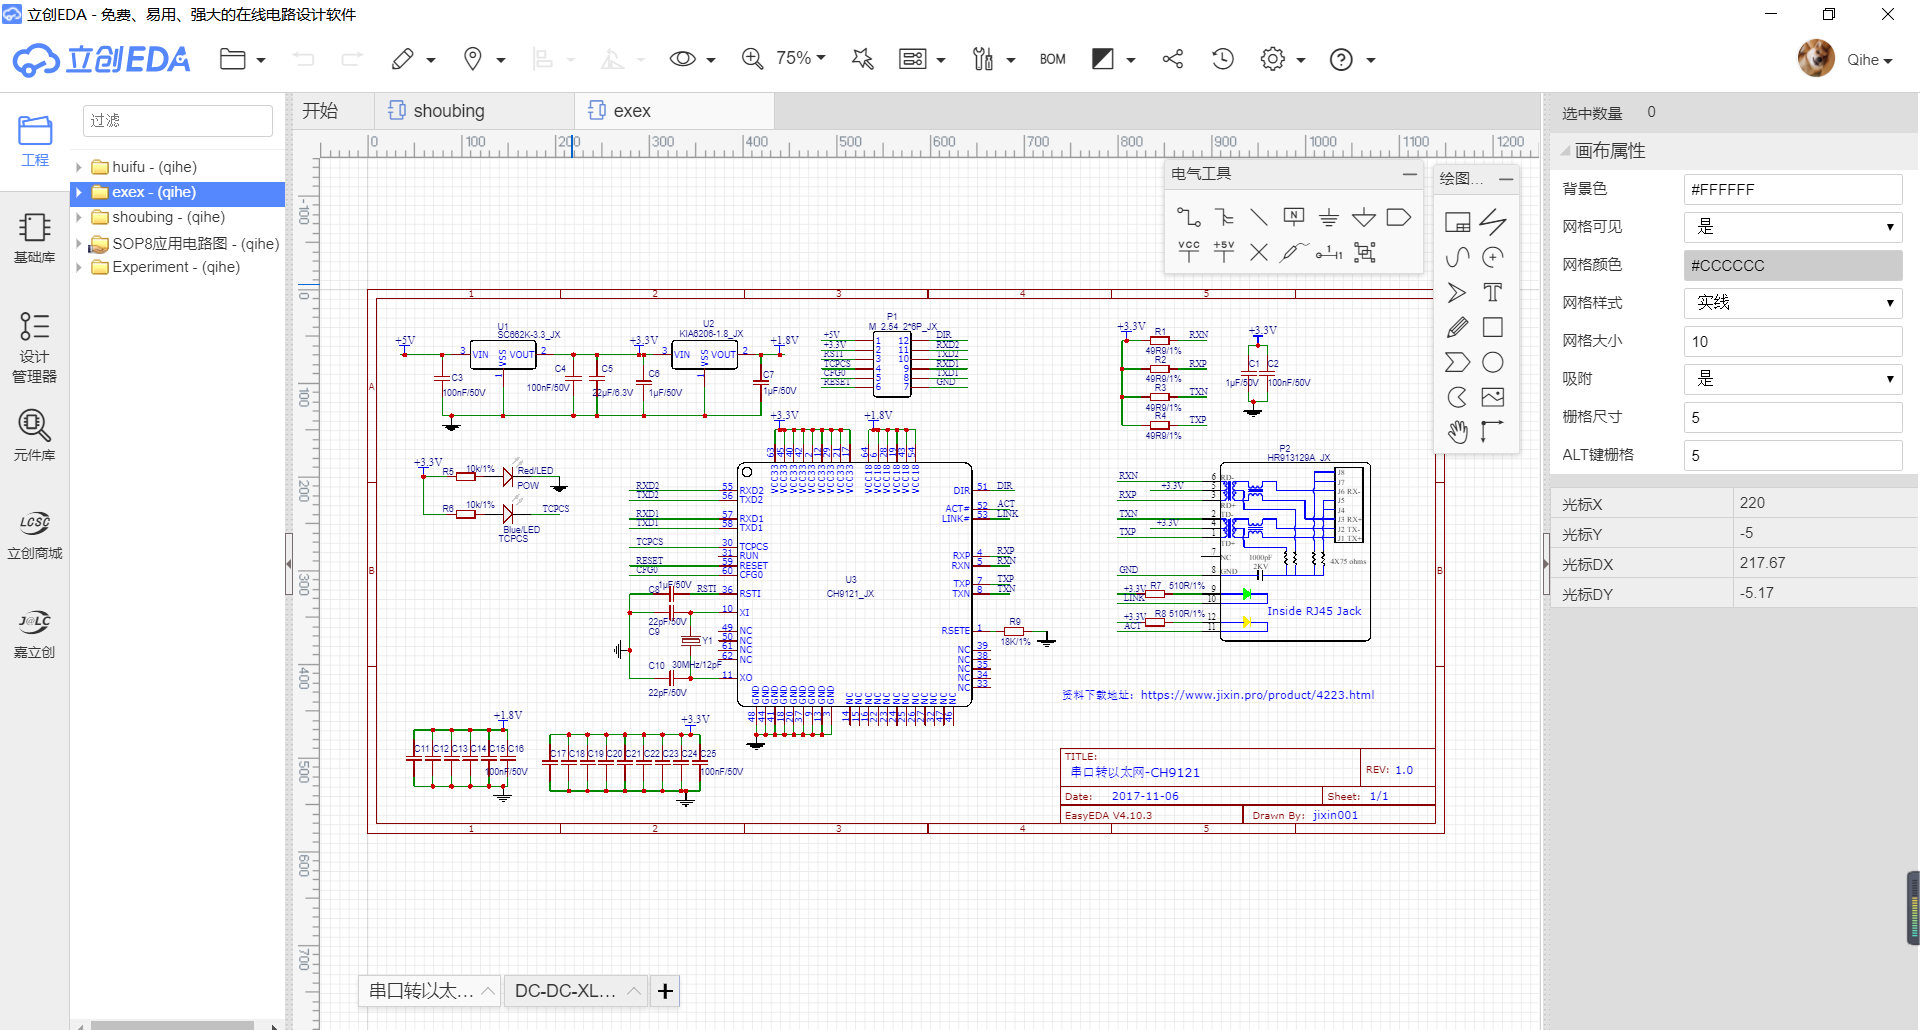Open the Snap setting dropdown
1920x1030 pixels.
point(1792,379)
